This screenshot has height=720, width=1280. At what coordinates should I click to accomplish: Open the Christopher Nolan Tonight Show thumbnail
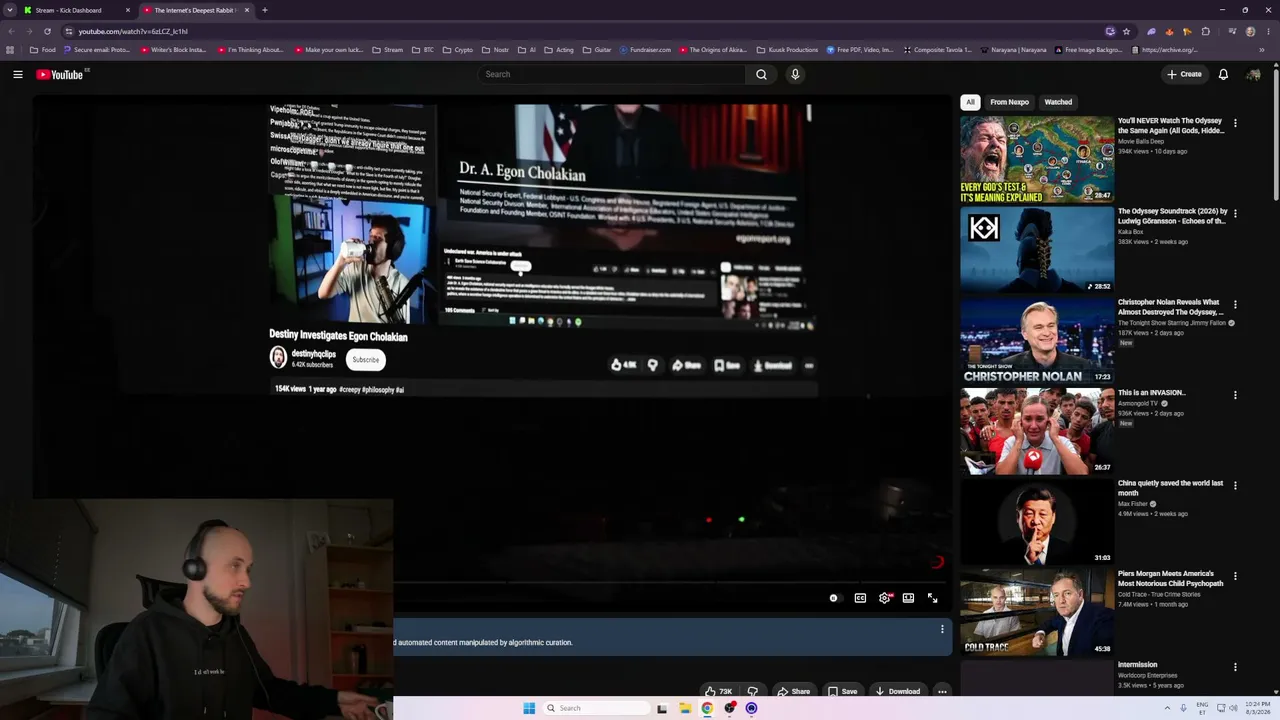click(x=1037, y=340)
